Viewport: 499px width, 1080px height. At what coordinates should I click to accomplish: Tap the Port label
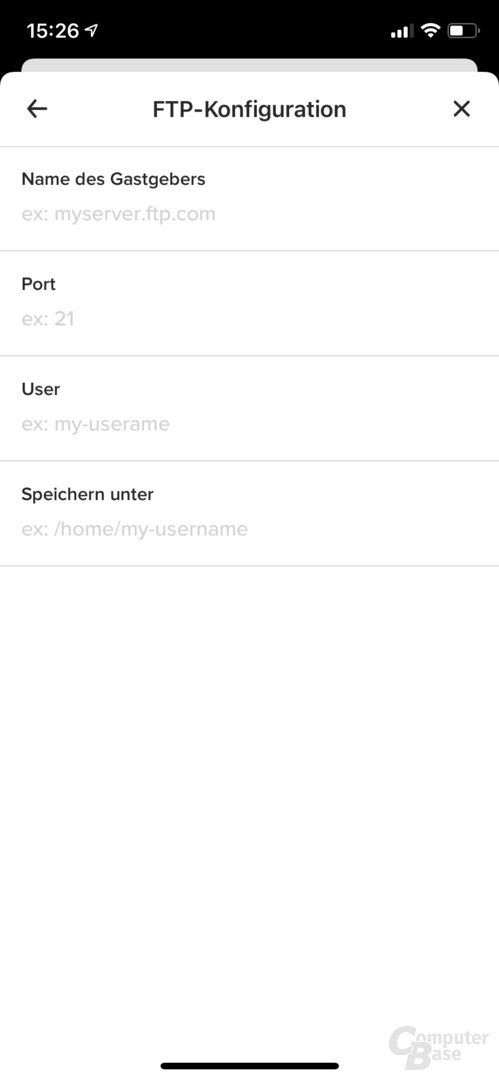pos(39,284)
